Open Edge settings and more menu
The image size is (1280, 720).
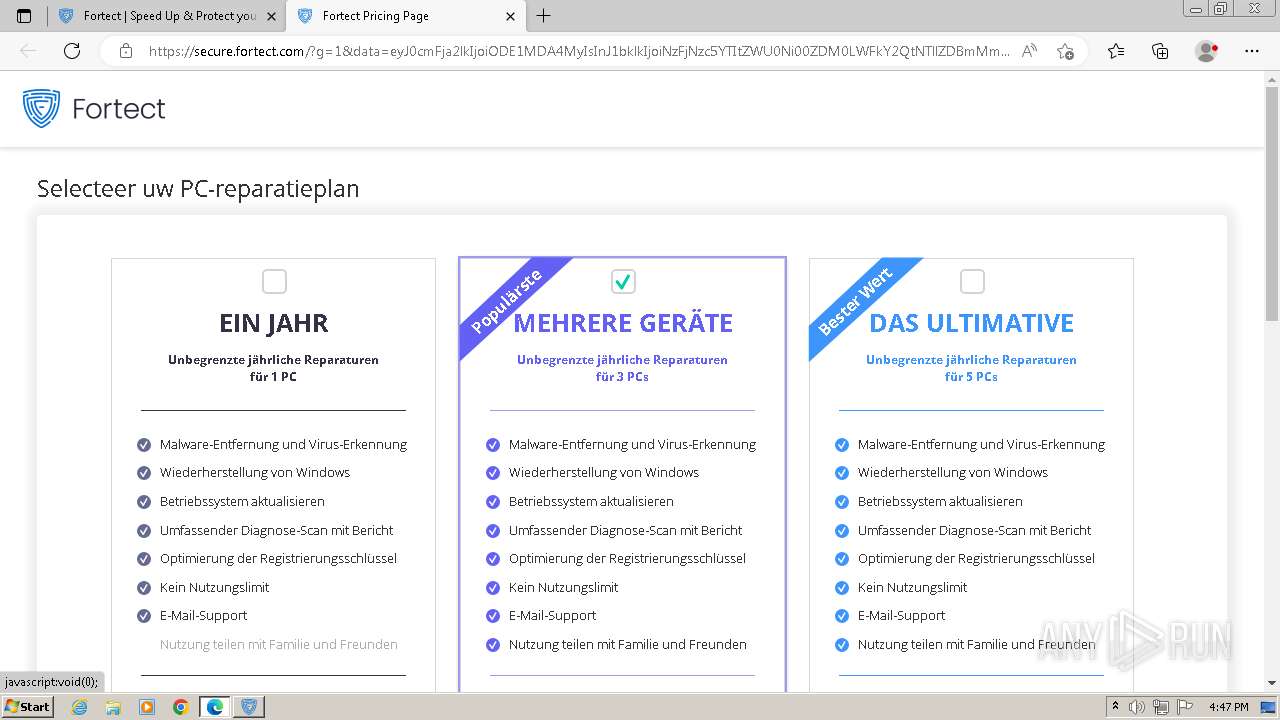coord(1252,51)
